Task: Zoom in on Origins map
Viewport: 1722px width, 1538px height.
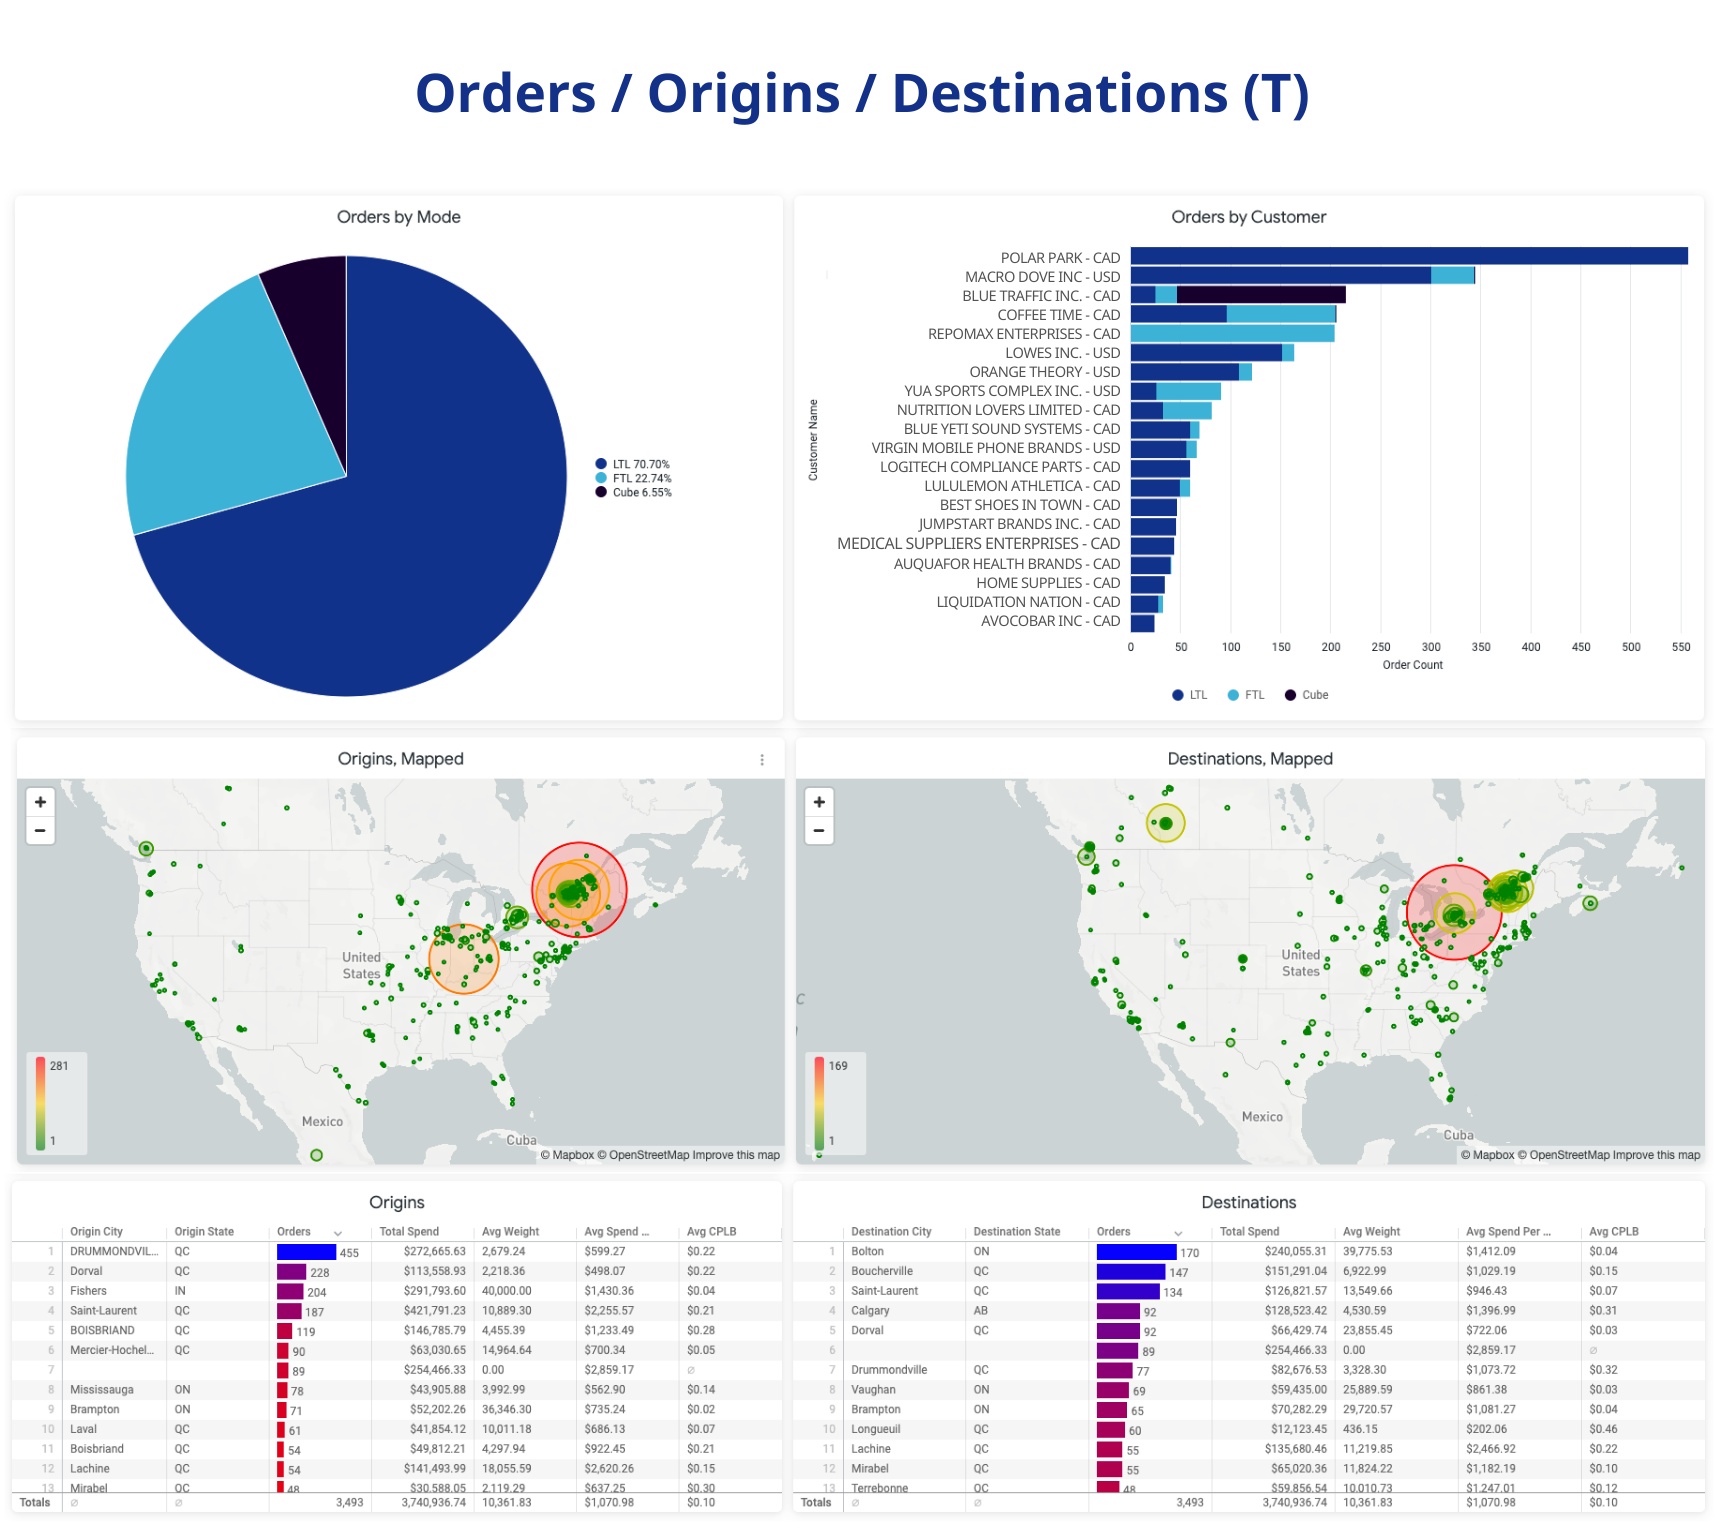Action: (40, 802)
